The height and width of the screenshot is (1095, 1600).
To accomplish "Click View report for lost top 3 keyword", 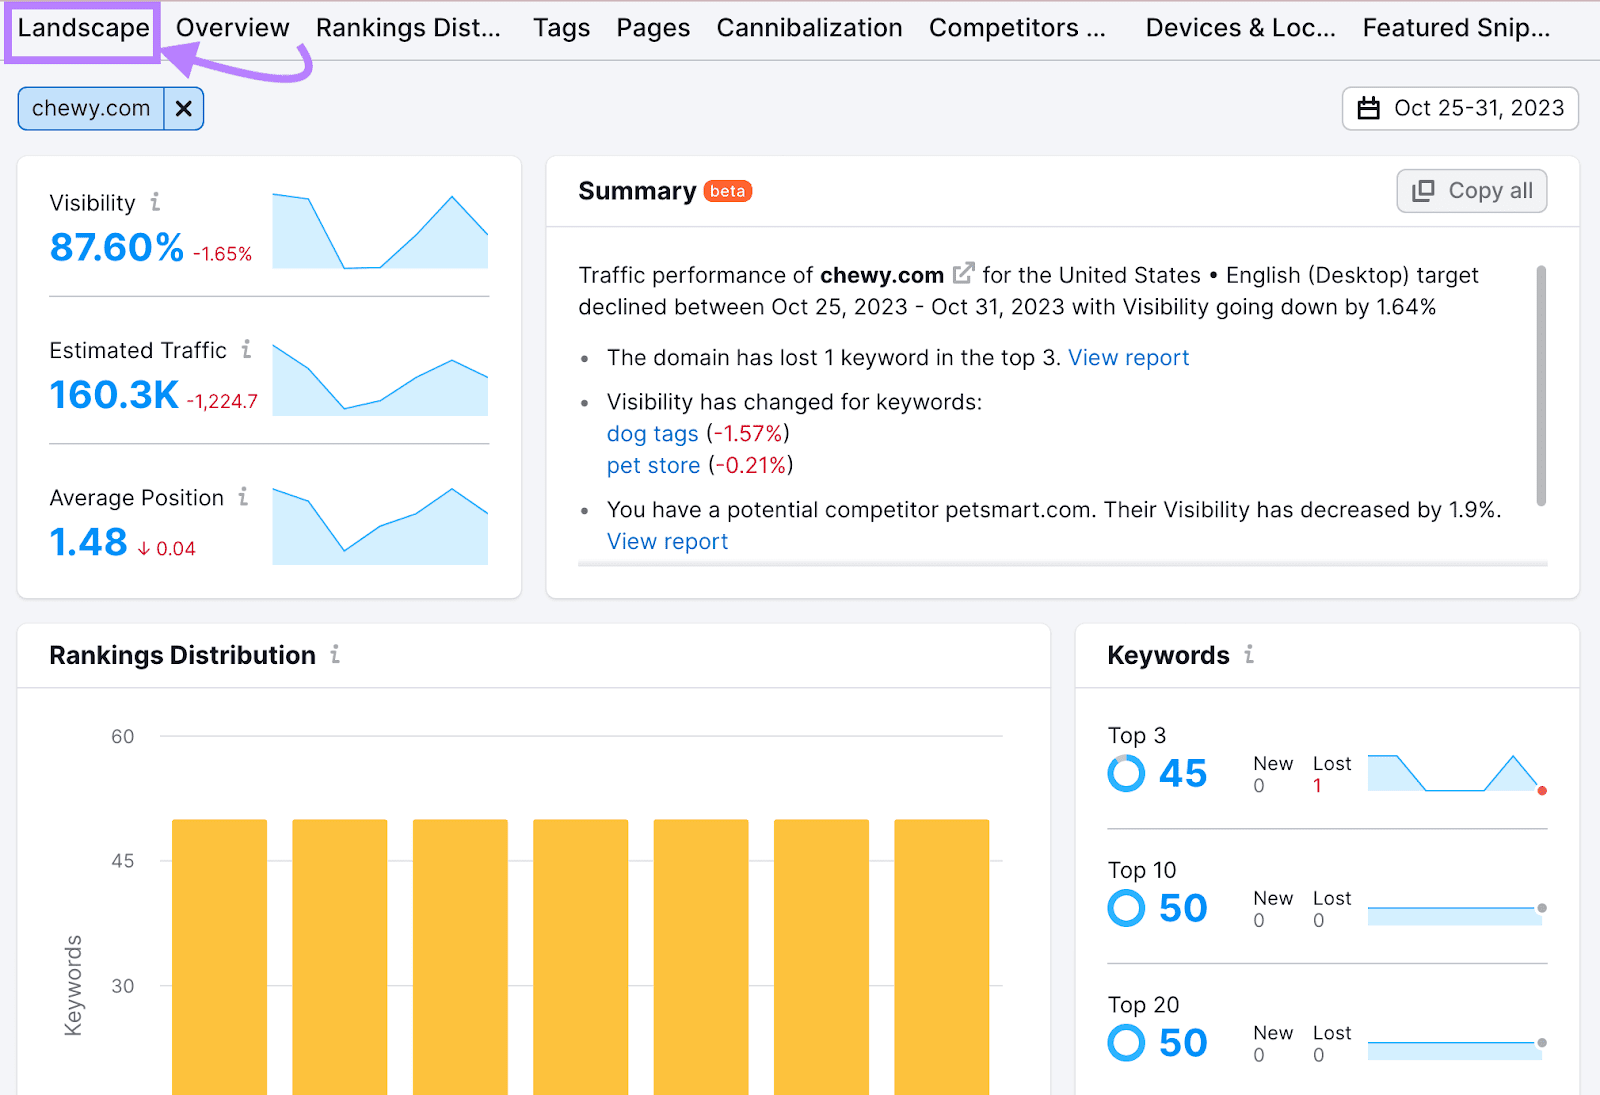I will [x=1128, y=358].
